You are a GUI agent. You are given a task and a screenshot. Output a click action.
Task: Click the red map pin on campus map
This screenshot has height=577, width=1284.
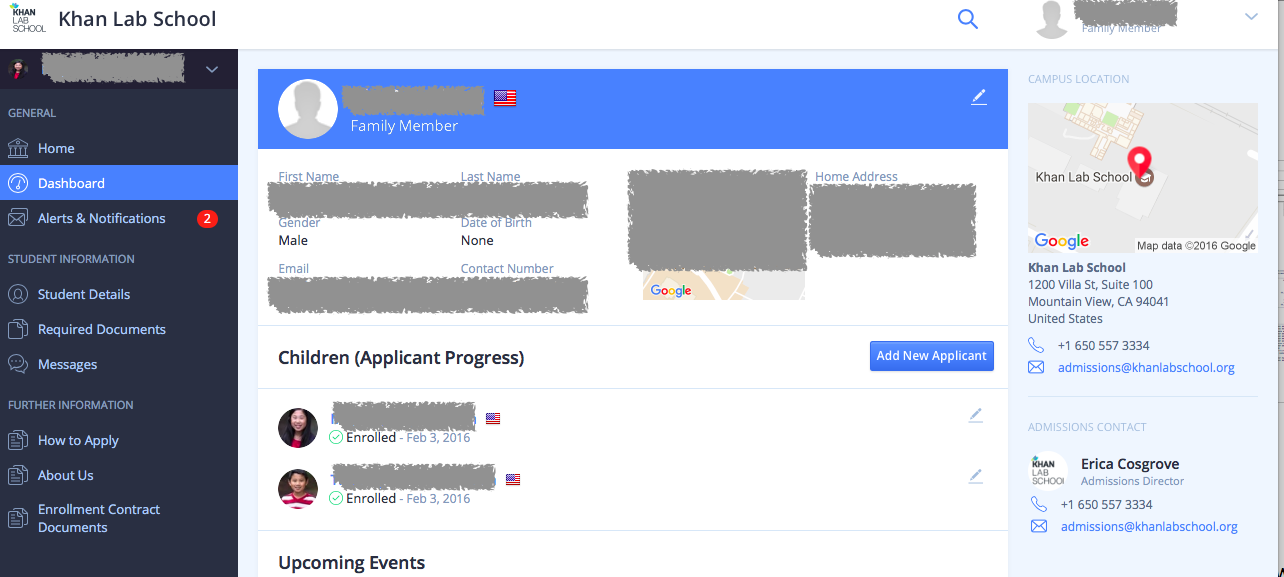click(1140, 163)
